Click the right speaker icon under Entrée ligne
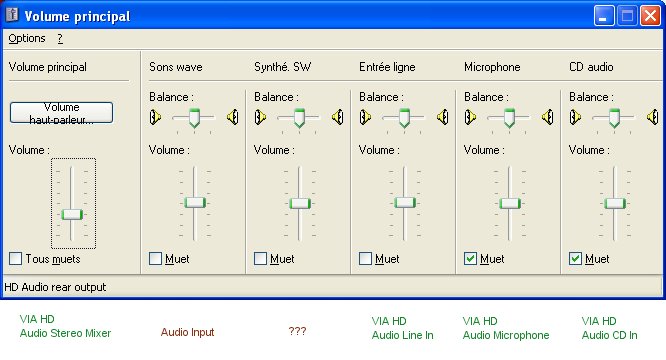Screen dimensions: 666x360 443,117
